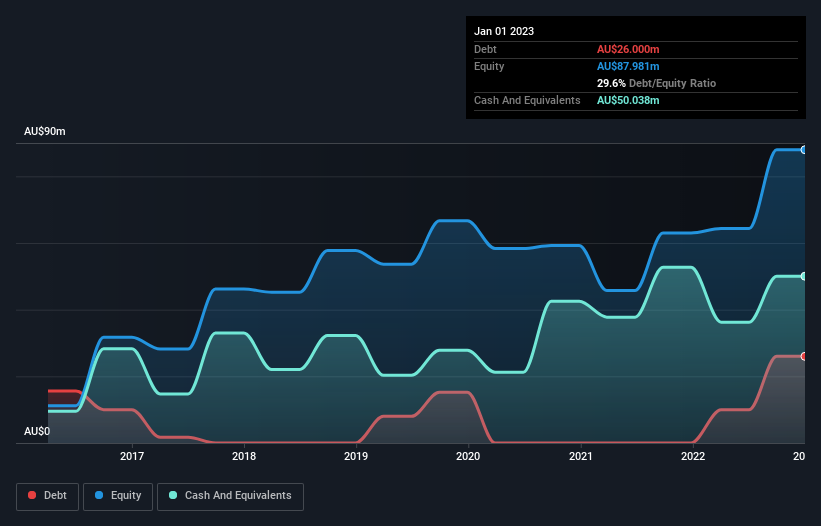Select the Cash endpoint marker at chart edge
This screenshot has width=821, height=526.
pyautogui.click(x=803, y=276)
